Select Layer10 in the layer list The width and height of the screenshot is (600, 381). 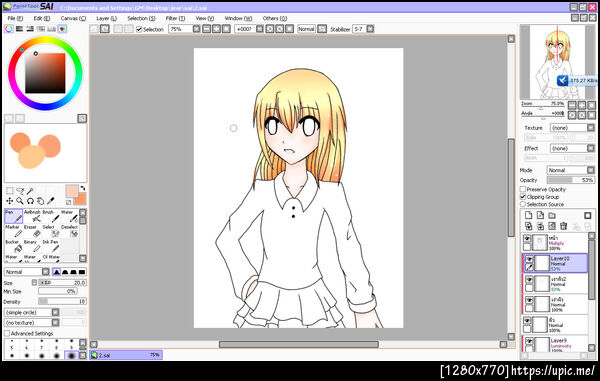click(555, 263)
